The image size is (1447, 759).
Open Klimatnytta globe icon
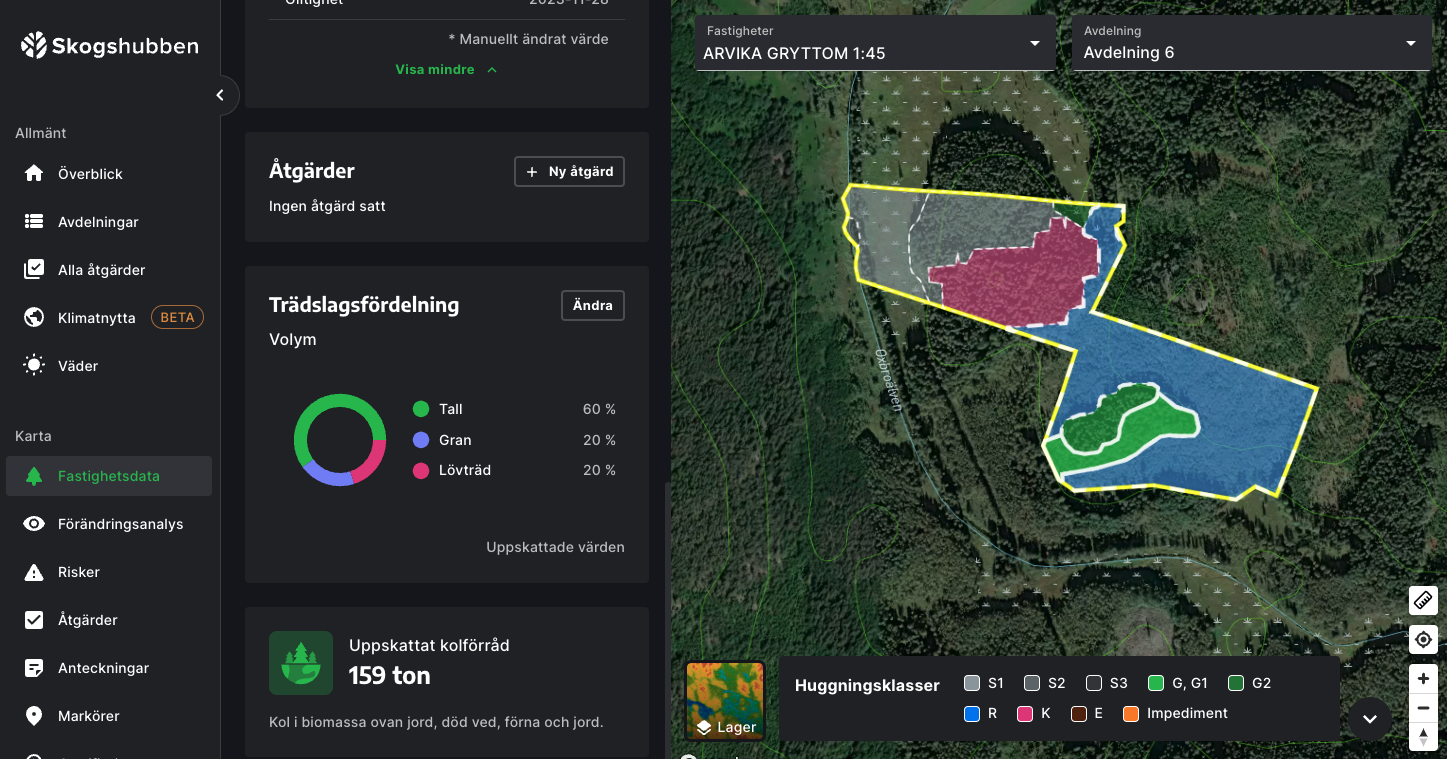(34, 318)
